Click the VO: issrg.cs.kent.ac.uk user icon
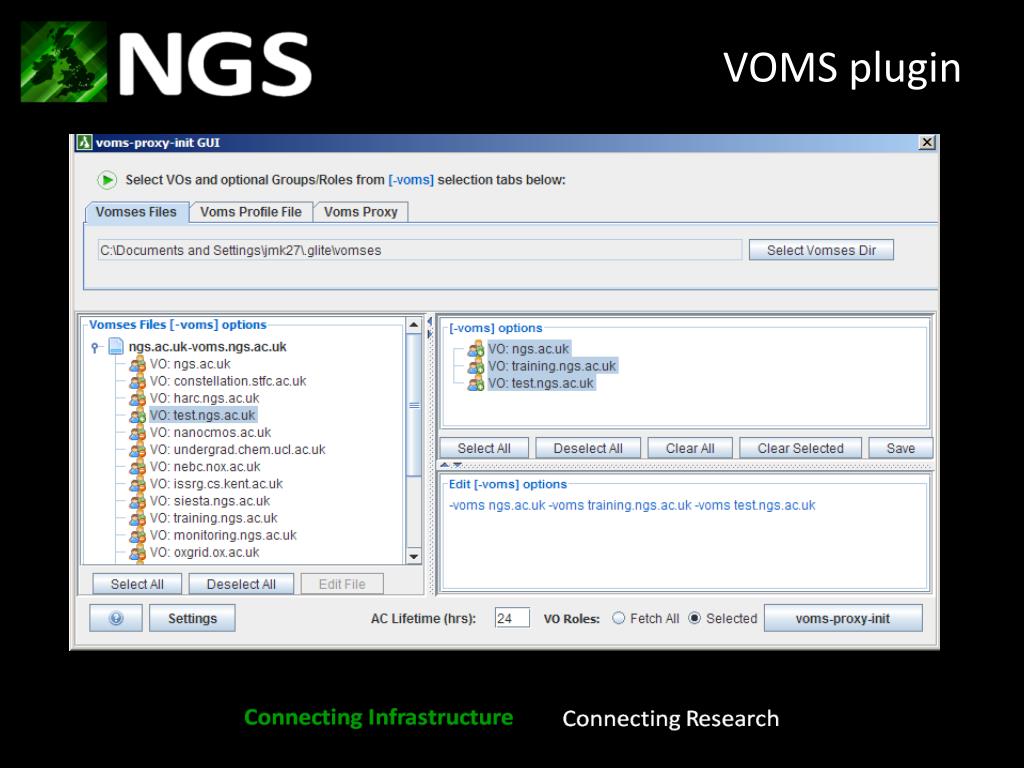 (x=137, y=484)
